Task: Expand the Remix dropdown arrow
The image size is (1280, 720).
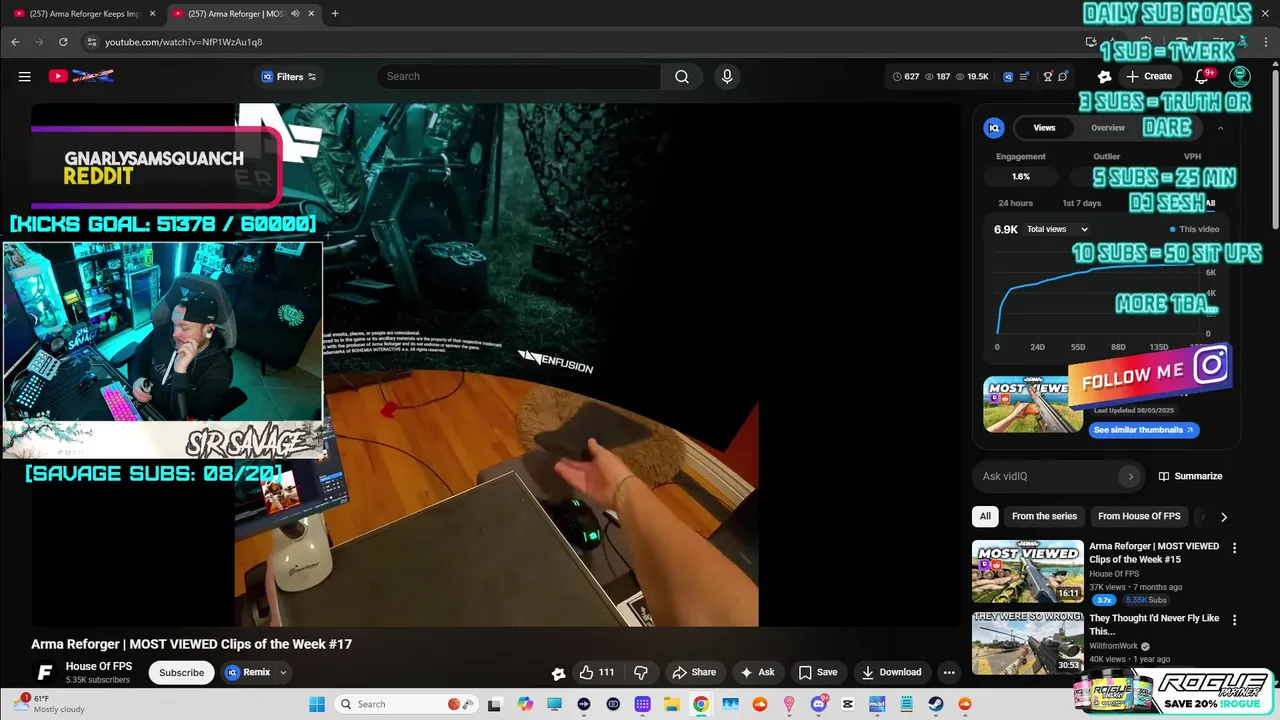Action: 283,672
